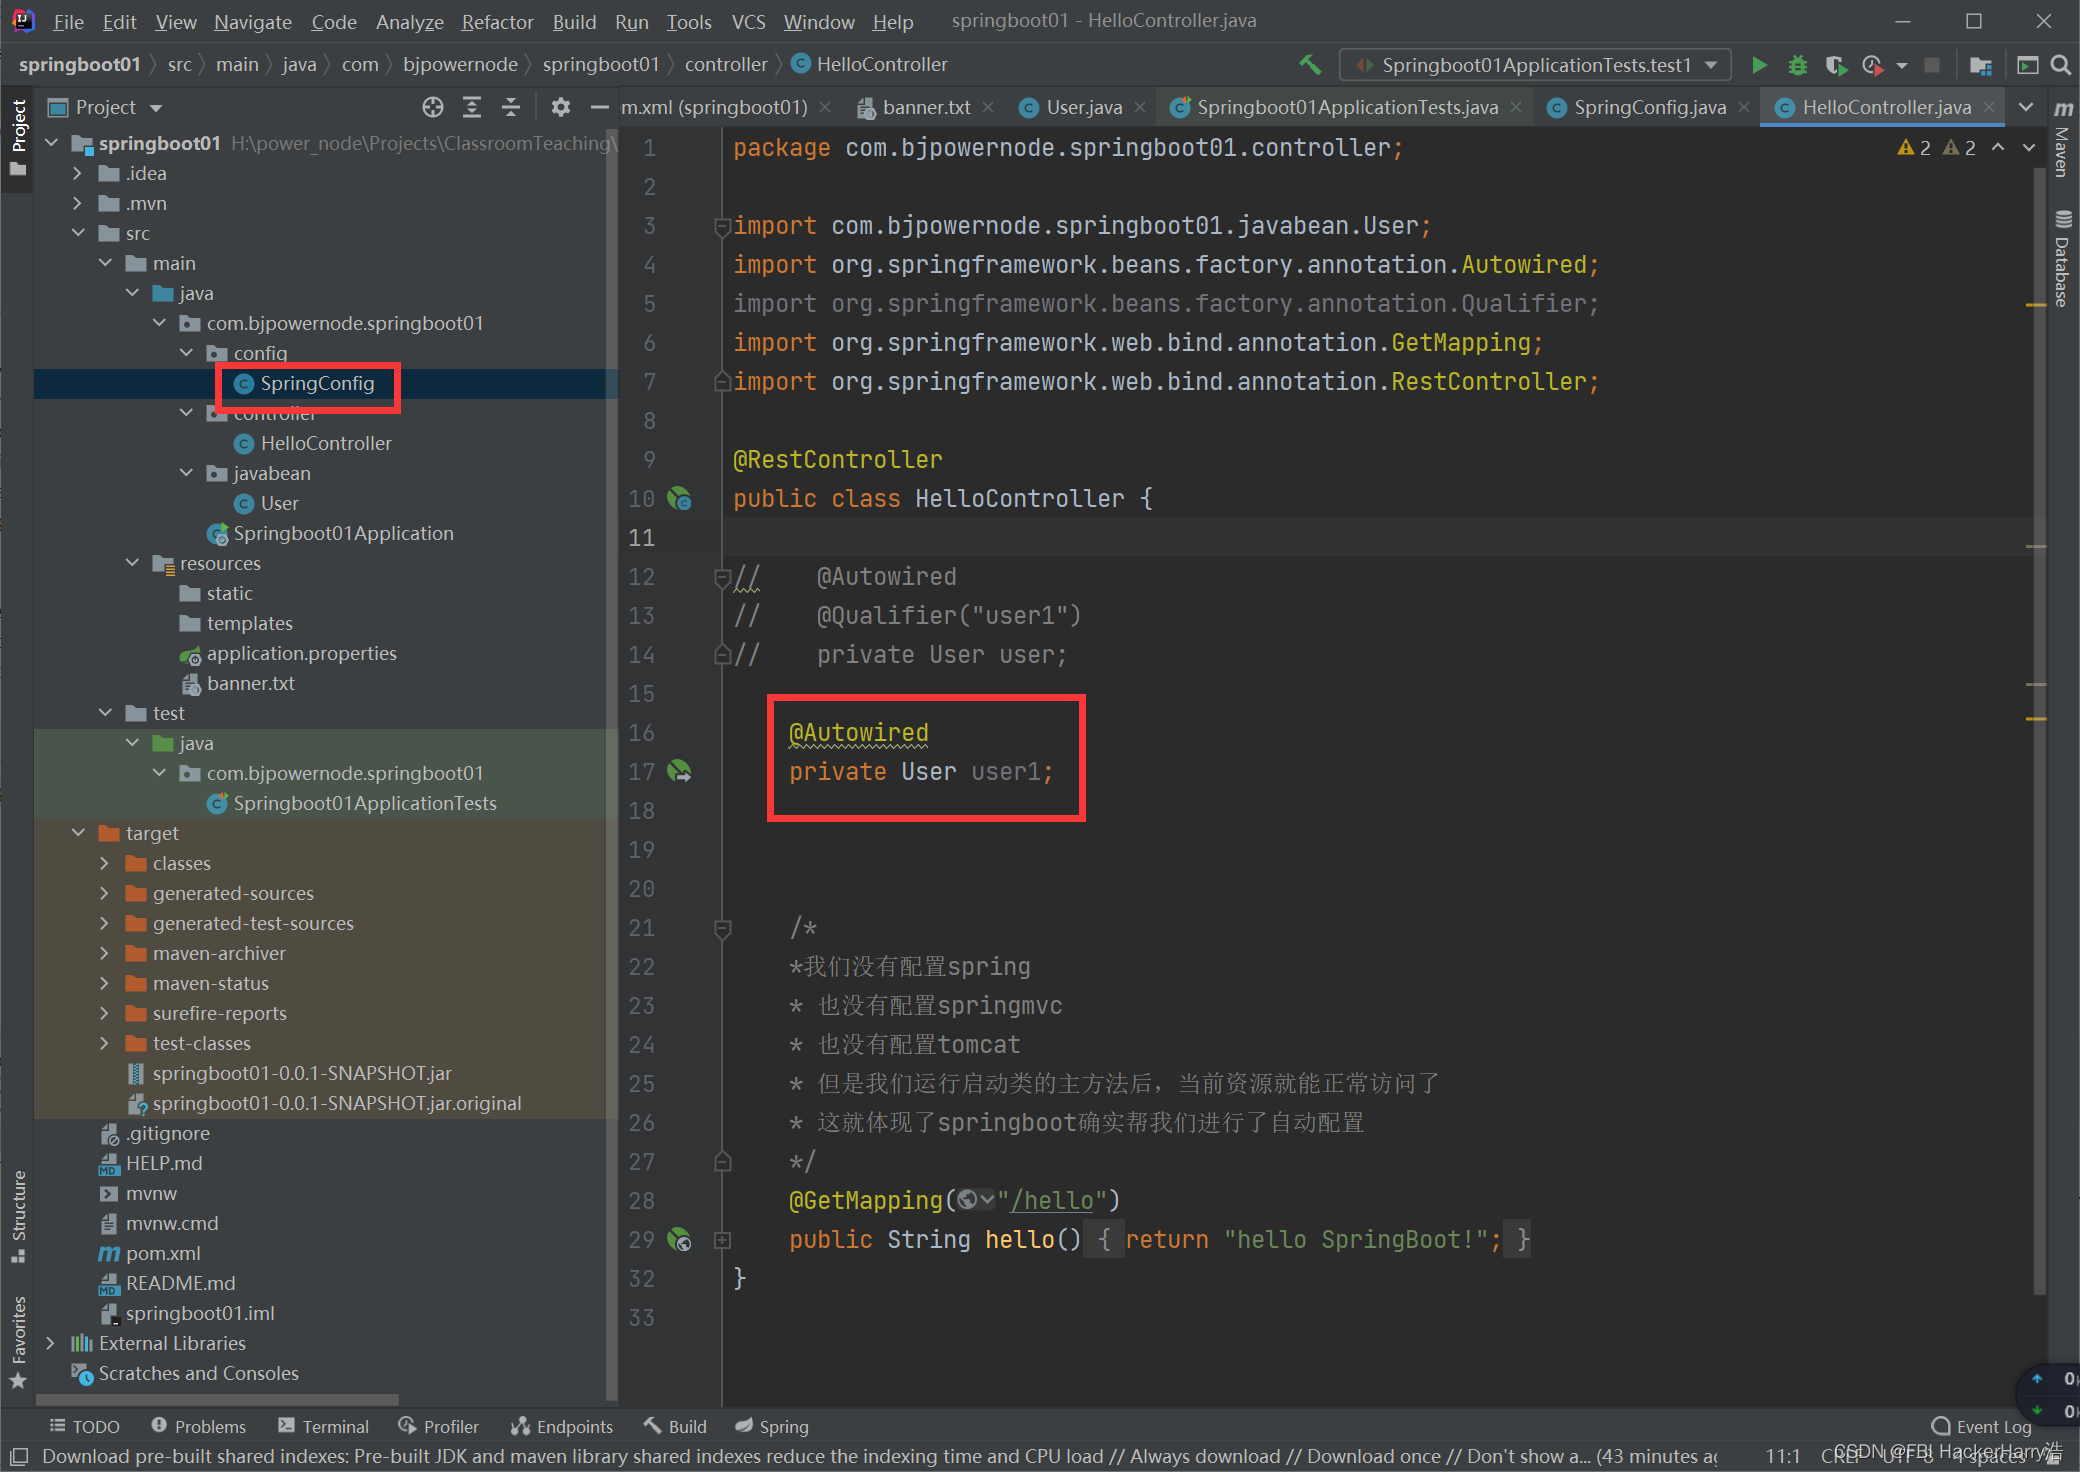Select Springboot01Application class
Image resolution: width=2080 pixels, height=1472 pixels.
point(343,533)
